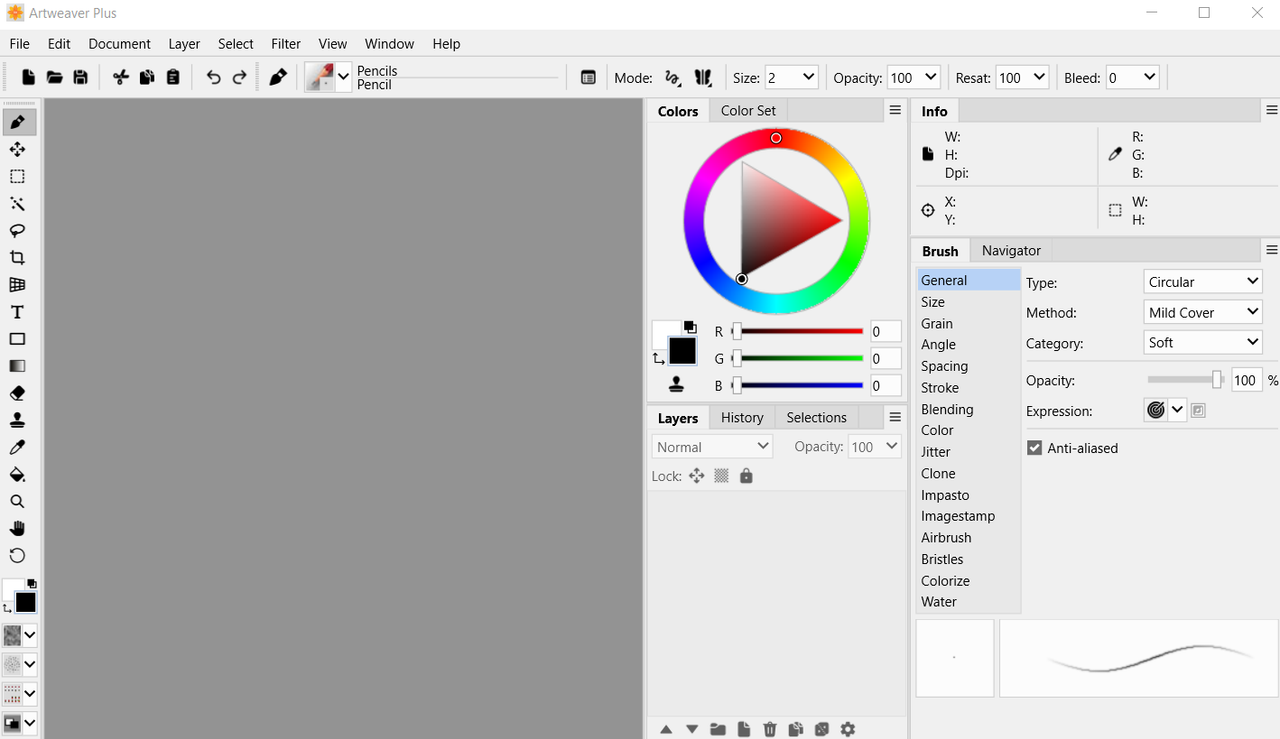Open the brush editor list icon
The height and width of the screenshot is (739, 1280).
[588, 77]
